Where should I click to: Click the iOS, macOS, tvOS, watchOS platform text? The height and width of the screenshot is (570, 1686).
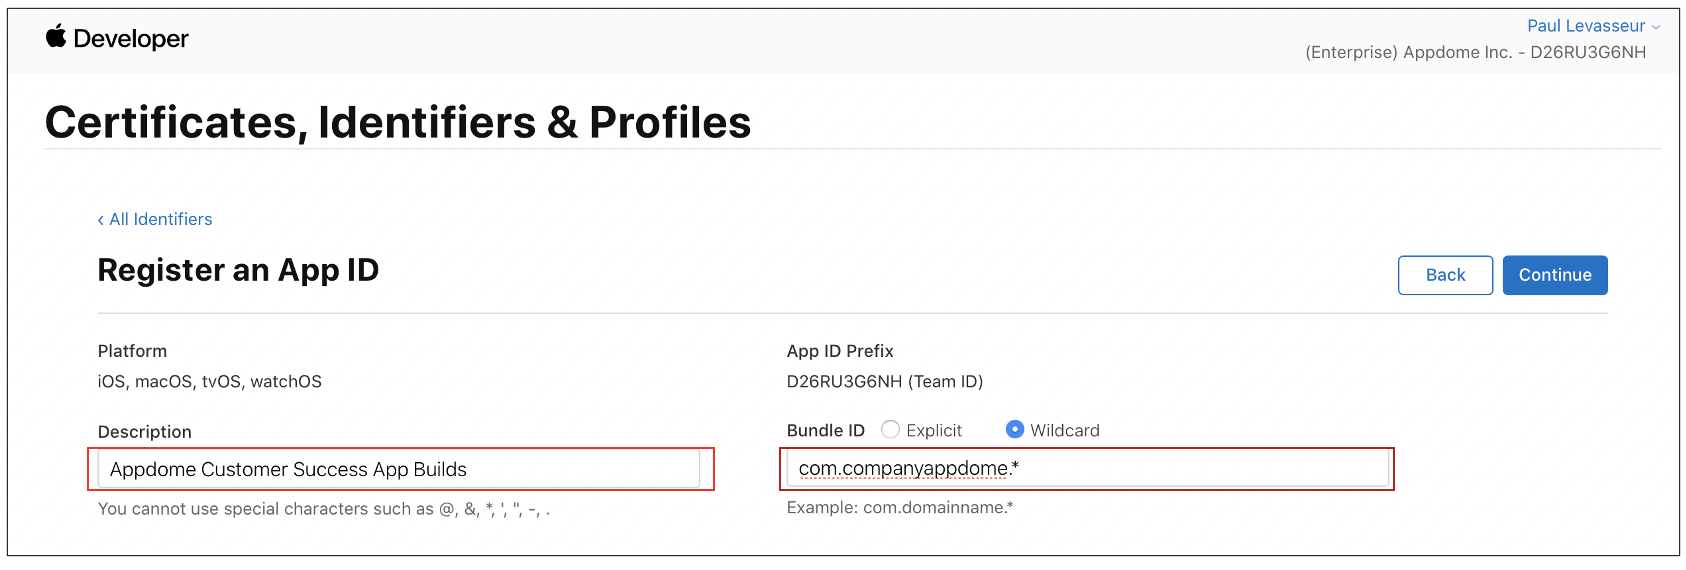(210, 381)
